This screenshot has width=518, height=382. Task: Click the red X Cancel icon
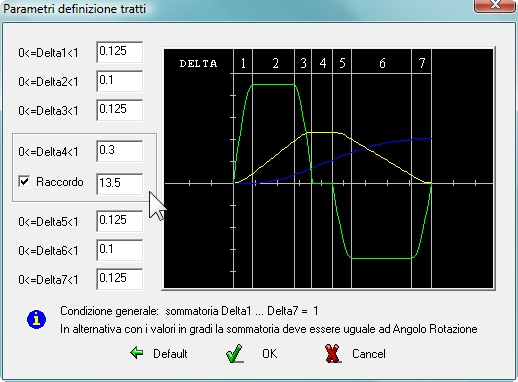click(x=332, y=353)
